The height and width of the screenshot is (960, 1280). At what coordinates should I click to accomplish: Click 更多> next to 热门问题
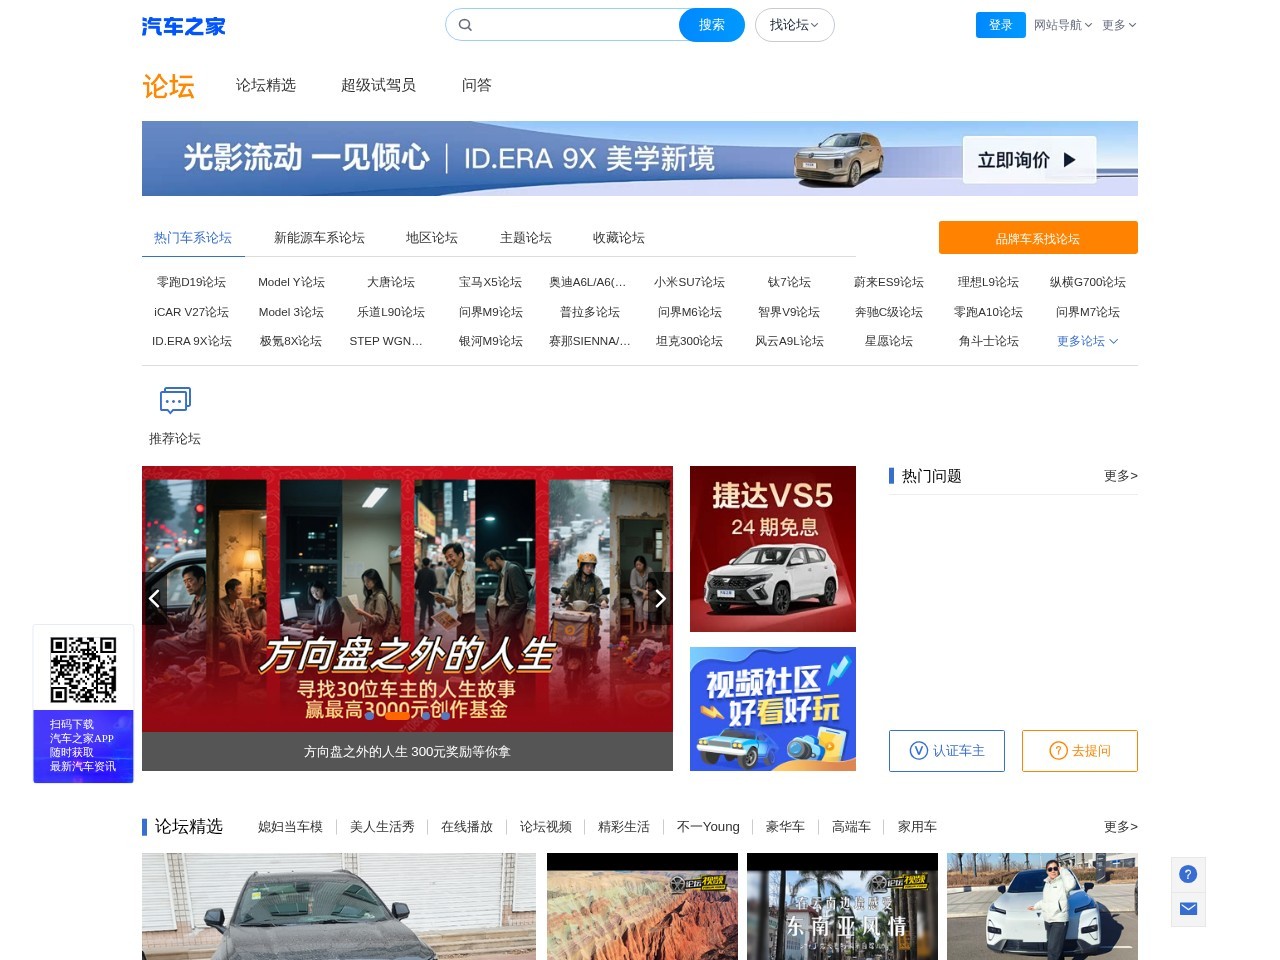tap(1121, 476)
